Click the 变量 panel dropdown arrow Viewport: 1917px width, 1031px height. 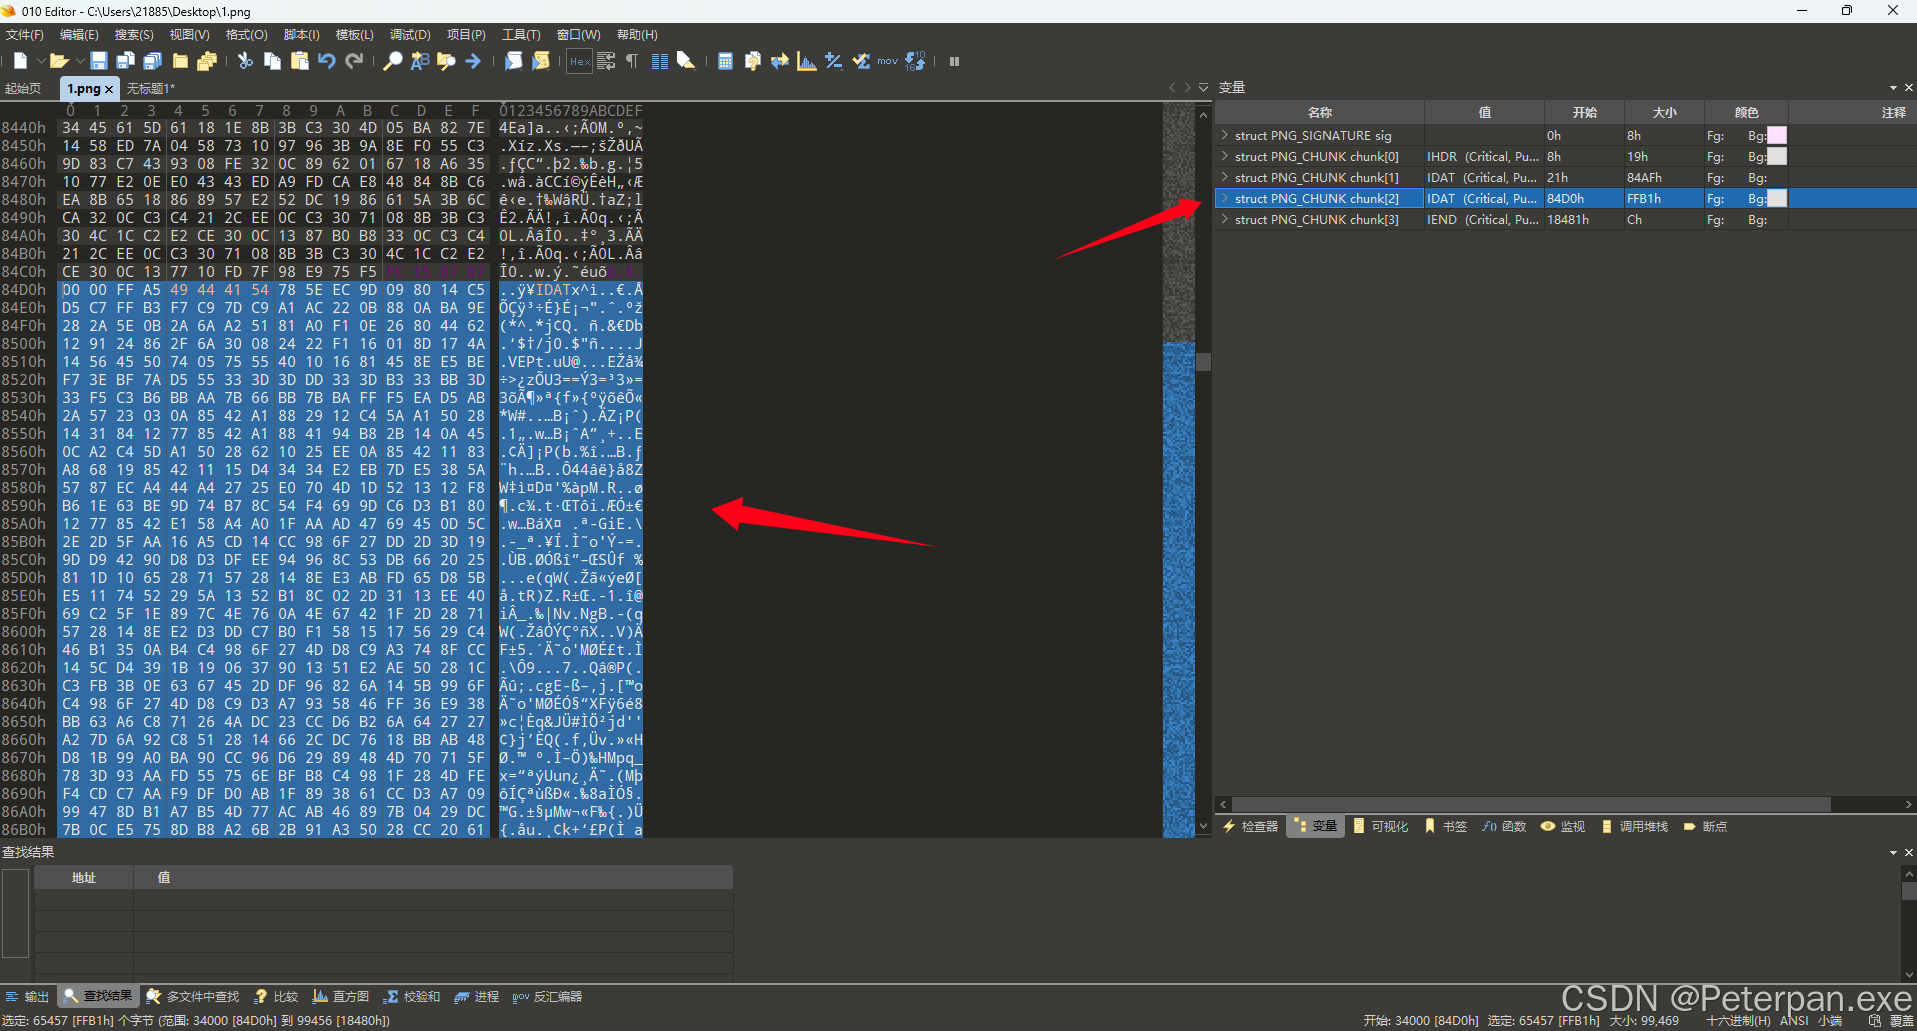point(1893,88)
